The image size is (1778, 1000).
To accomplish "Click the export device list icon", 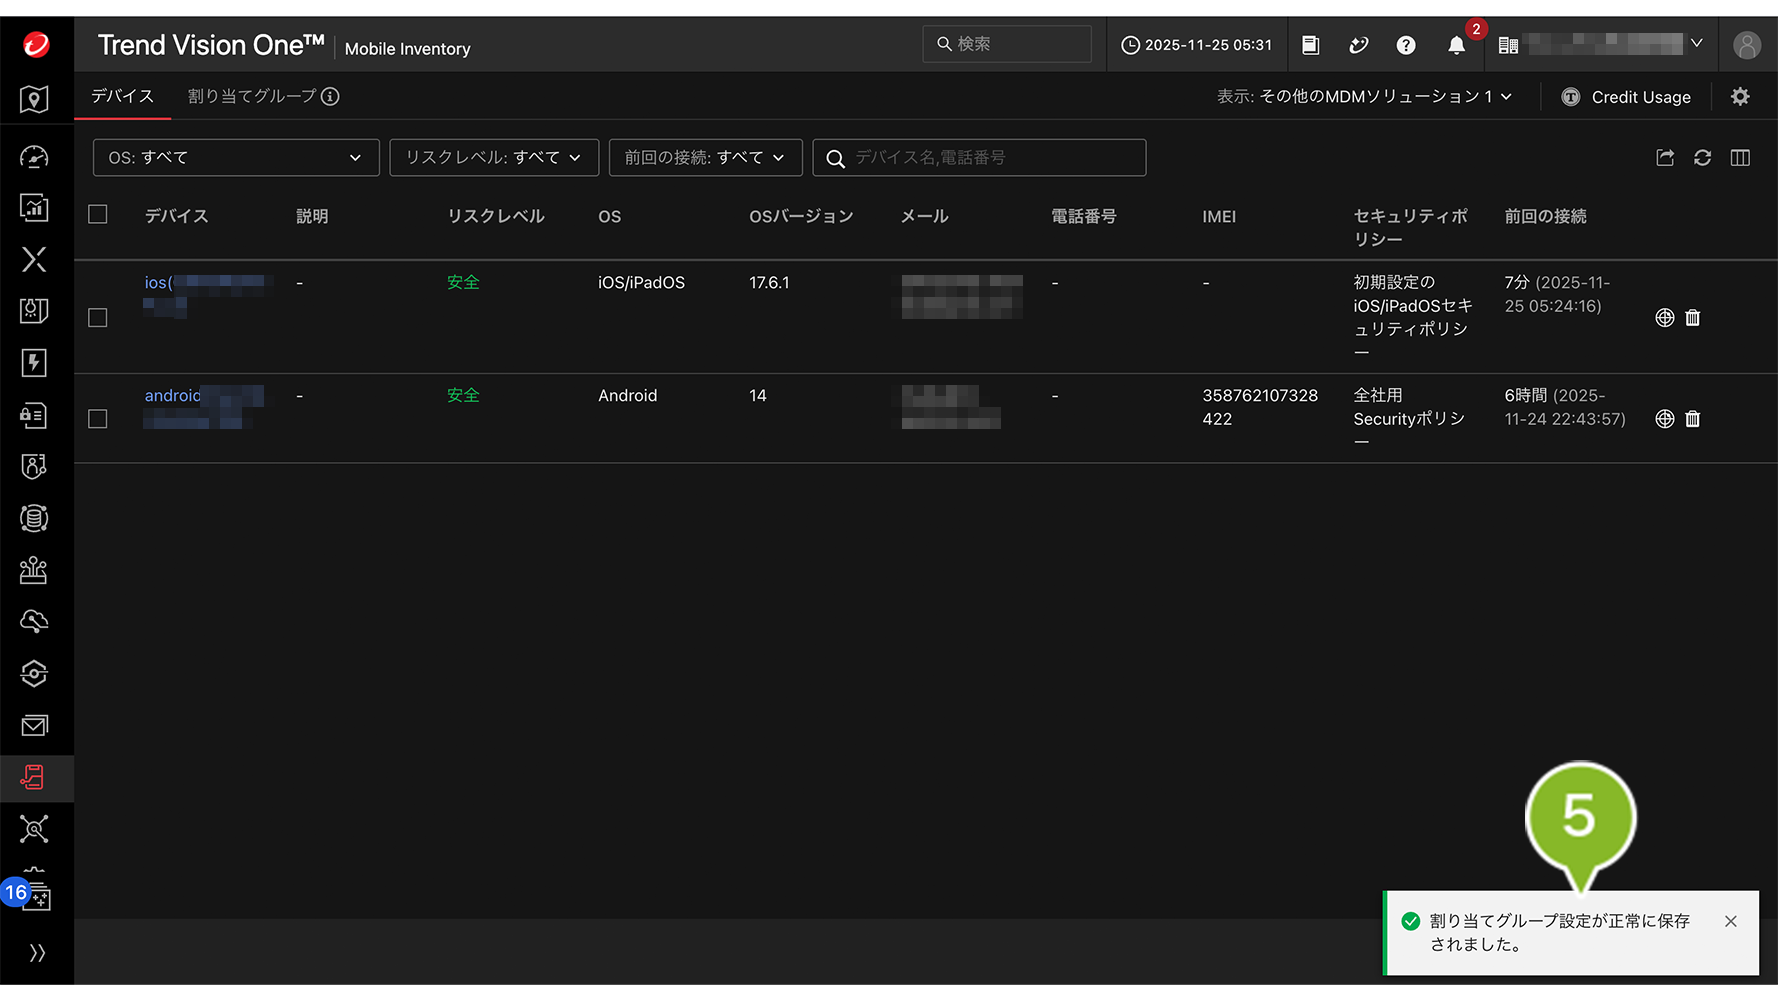I will (1665, 158).
